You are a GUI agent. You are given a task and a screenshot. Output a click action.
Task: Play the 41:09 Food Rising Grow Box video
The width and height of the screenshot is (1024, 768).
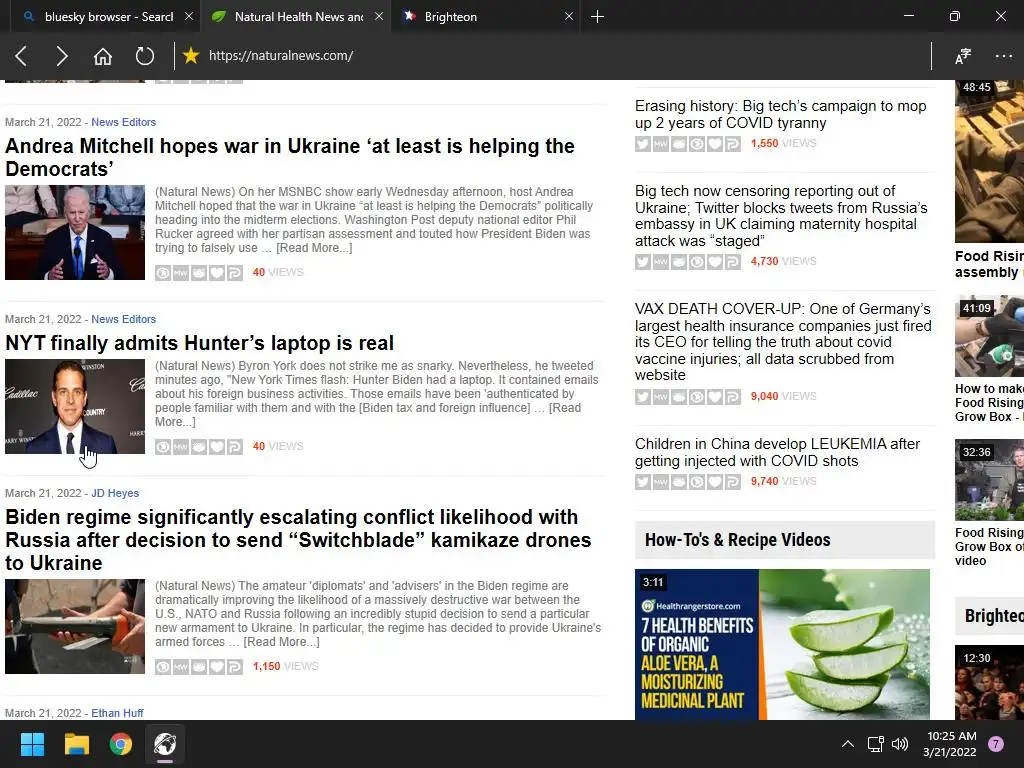(989, 336)
